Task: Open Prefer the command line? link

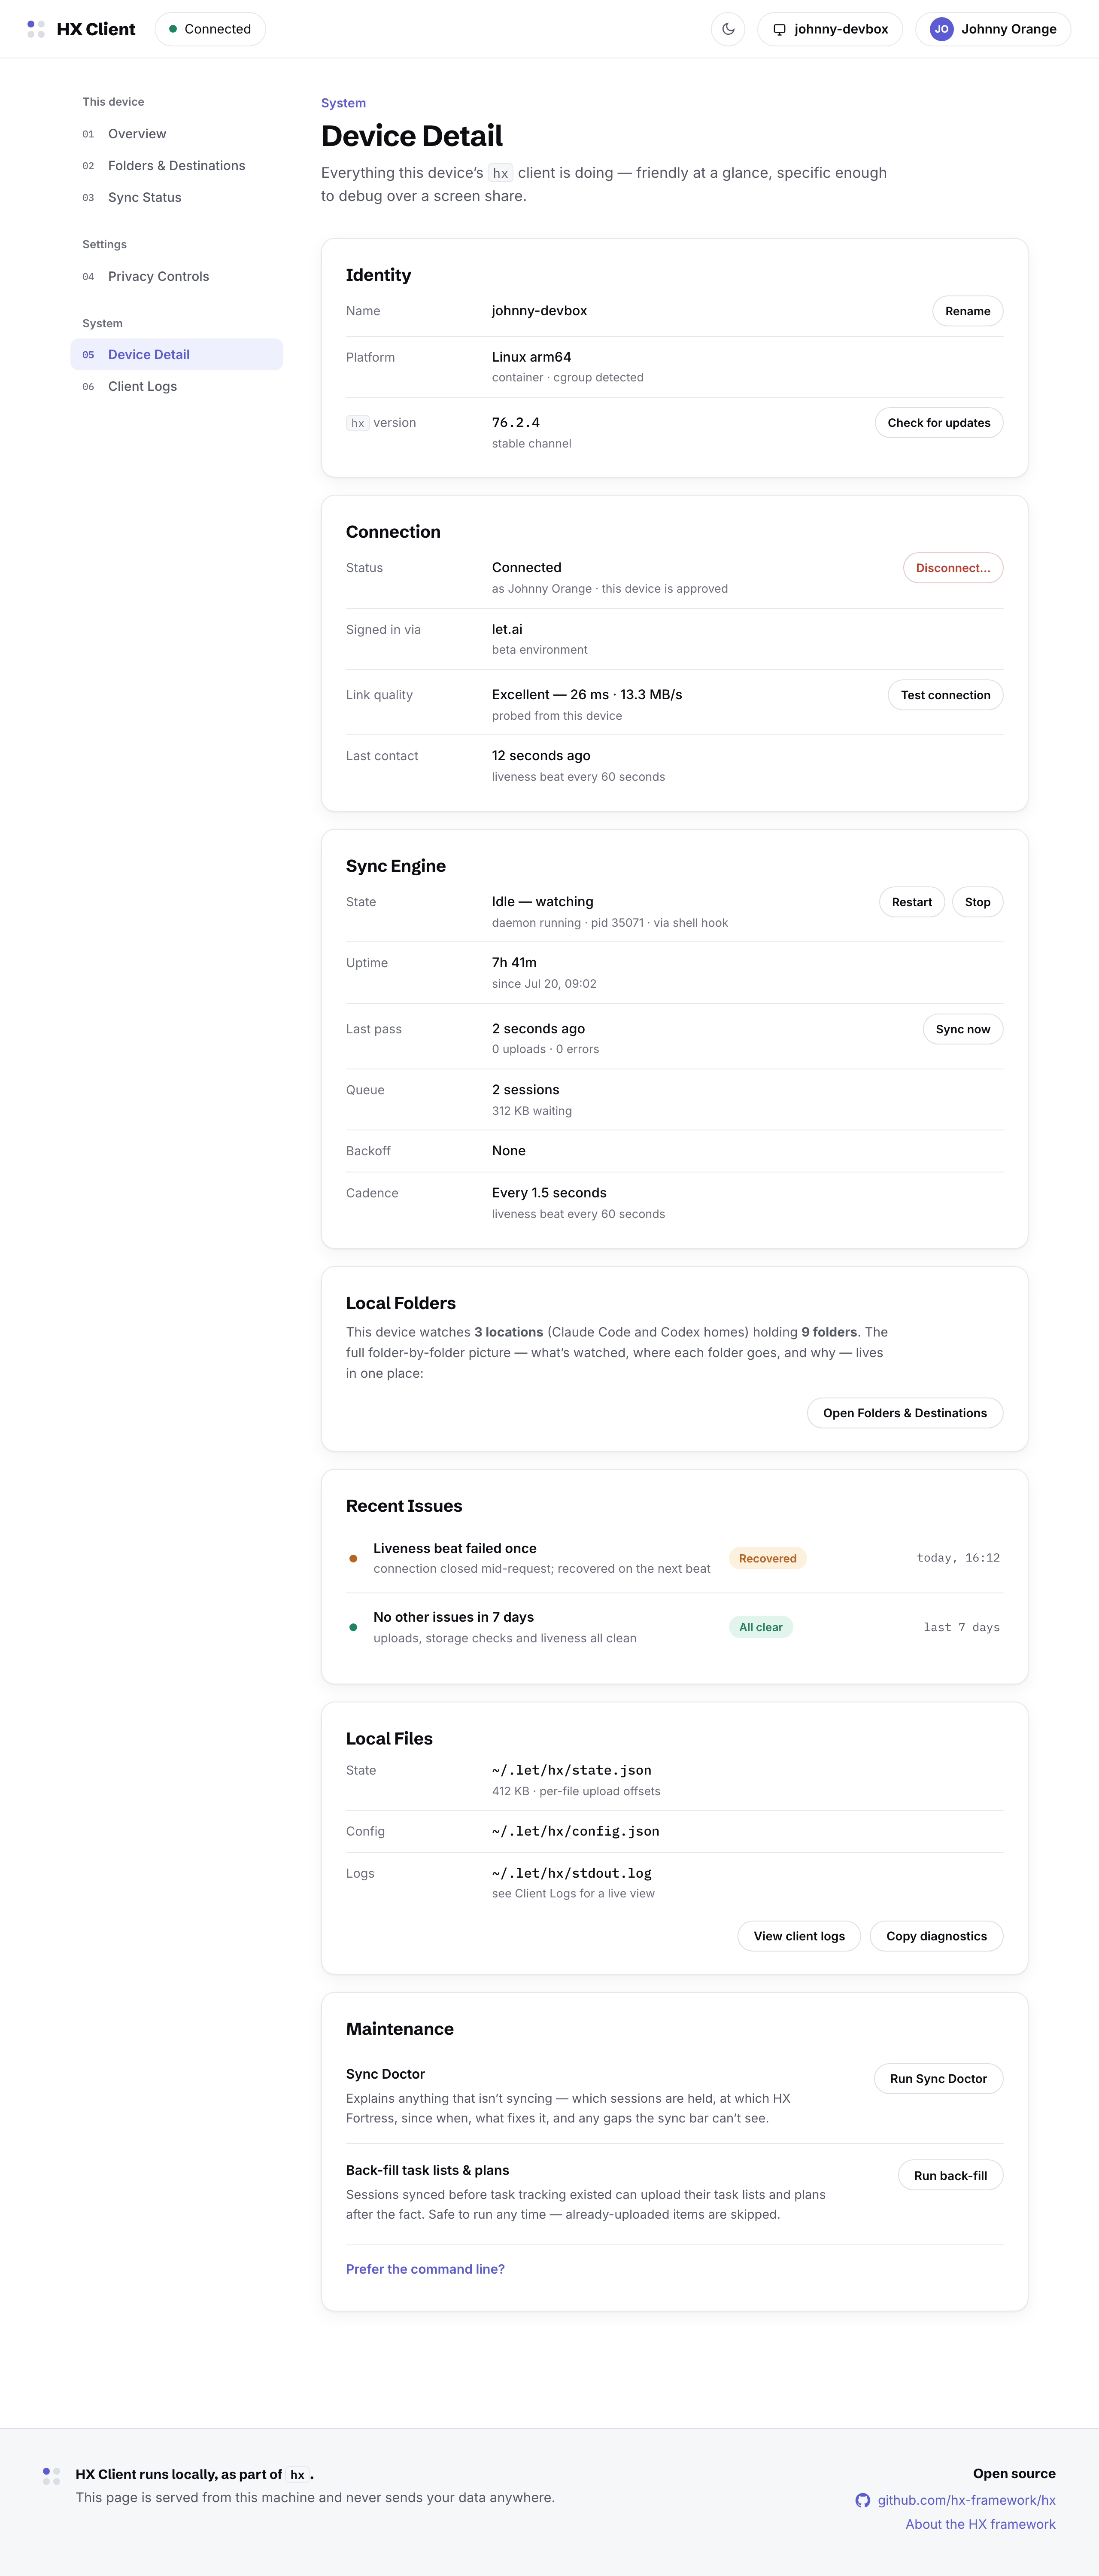Action: (425, 2269)
